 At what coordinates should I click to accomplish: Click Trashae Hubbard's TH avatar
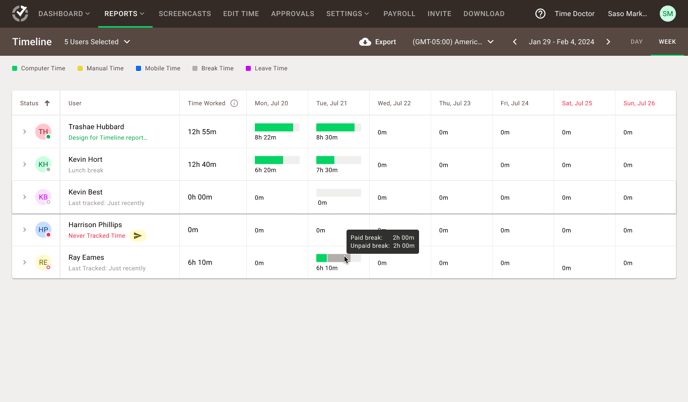point(43,132)
